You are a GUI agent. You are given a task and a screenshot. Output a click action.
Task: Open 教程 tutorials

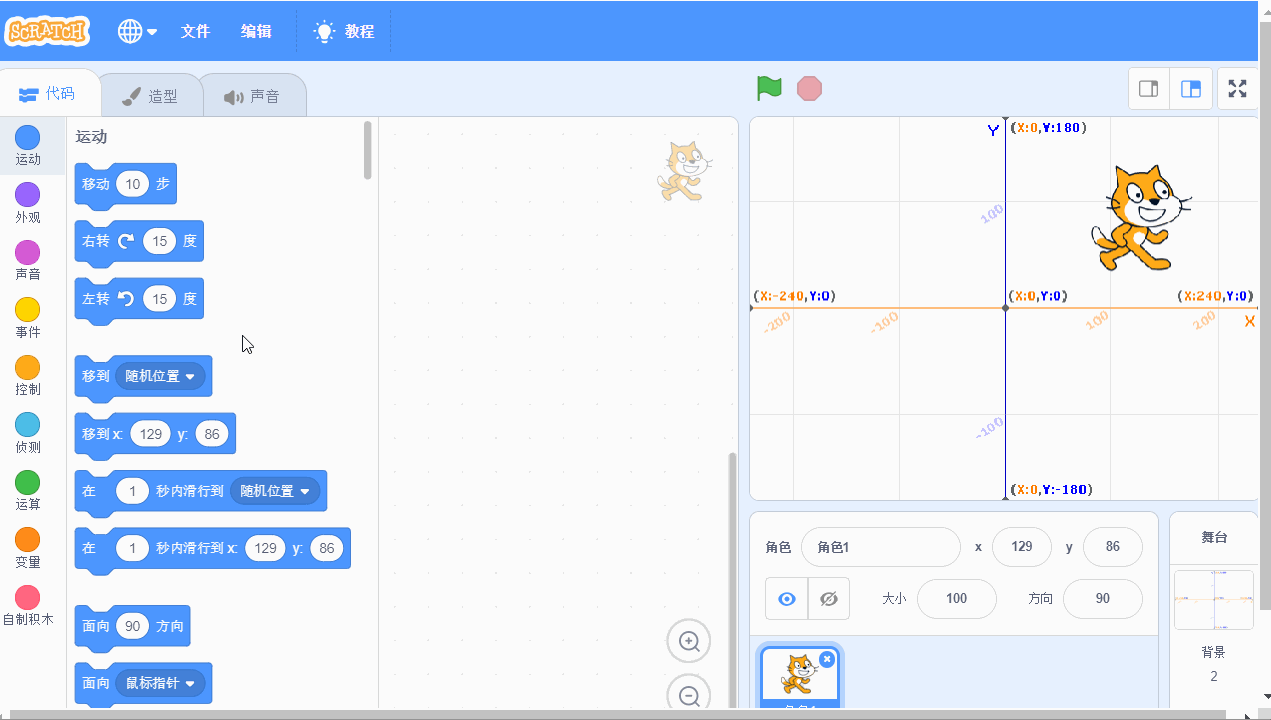[344, 31]
